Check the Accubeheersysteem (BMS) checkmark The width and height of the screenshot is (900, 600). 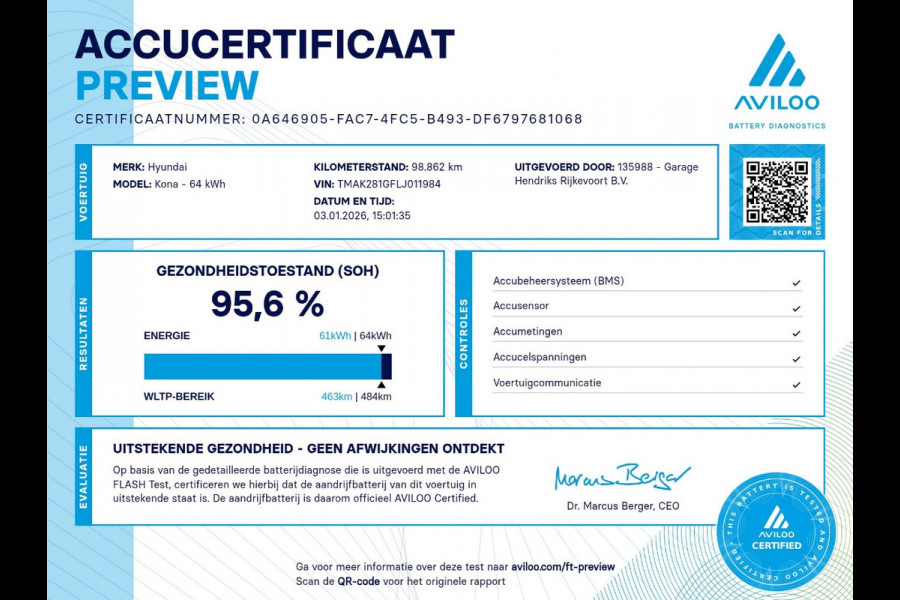[795, 281]
